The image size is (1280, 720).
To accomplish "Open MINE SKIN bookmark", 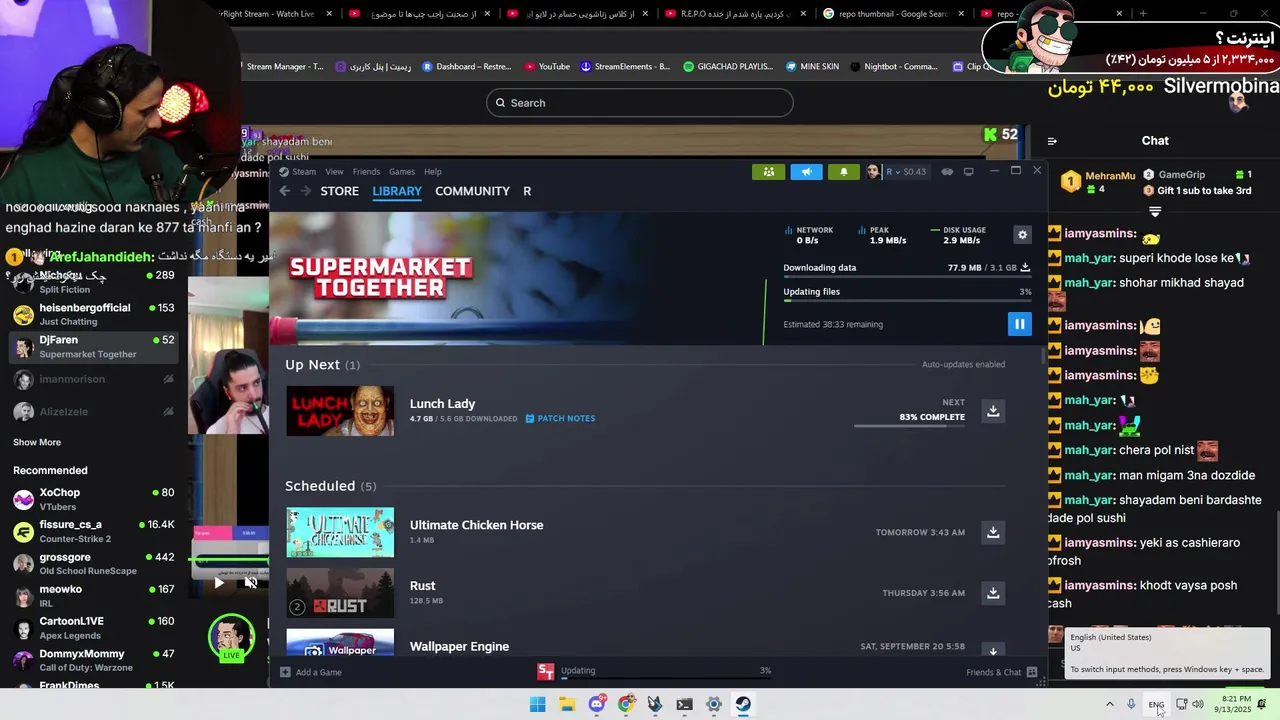I will pos(812,67).
